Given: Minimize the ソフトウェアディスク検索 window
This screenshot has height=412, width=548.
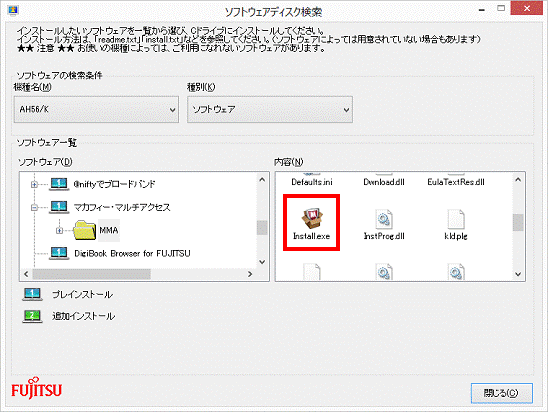Looking at the screenshot, I should click(x=482, y=9).
